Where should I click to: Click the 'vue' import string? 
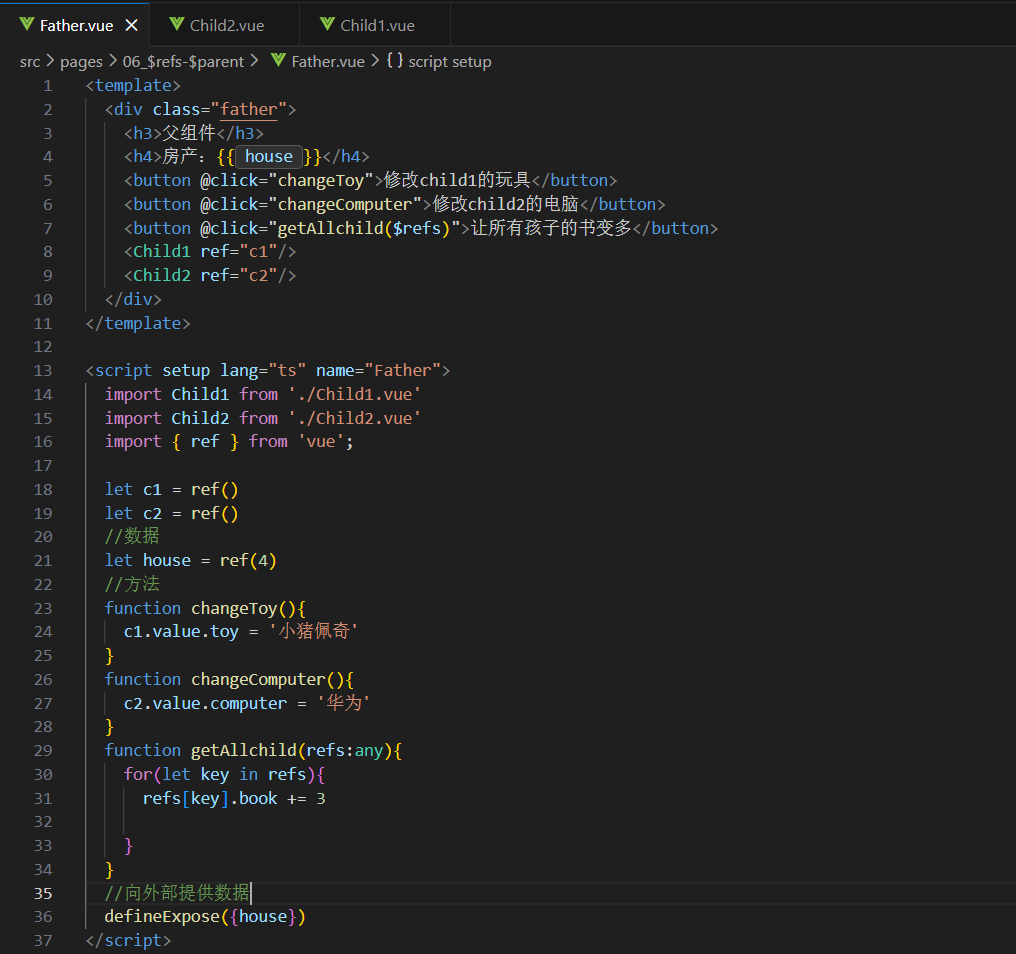[x=321, y=441]
